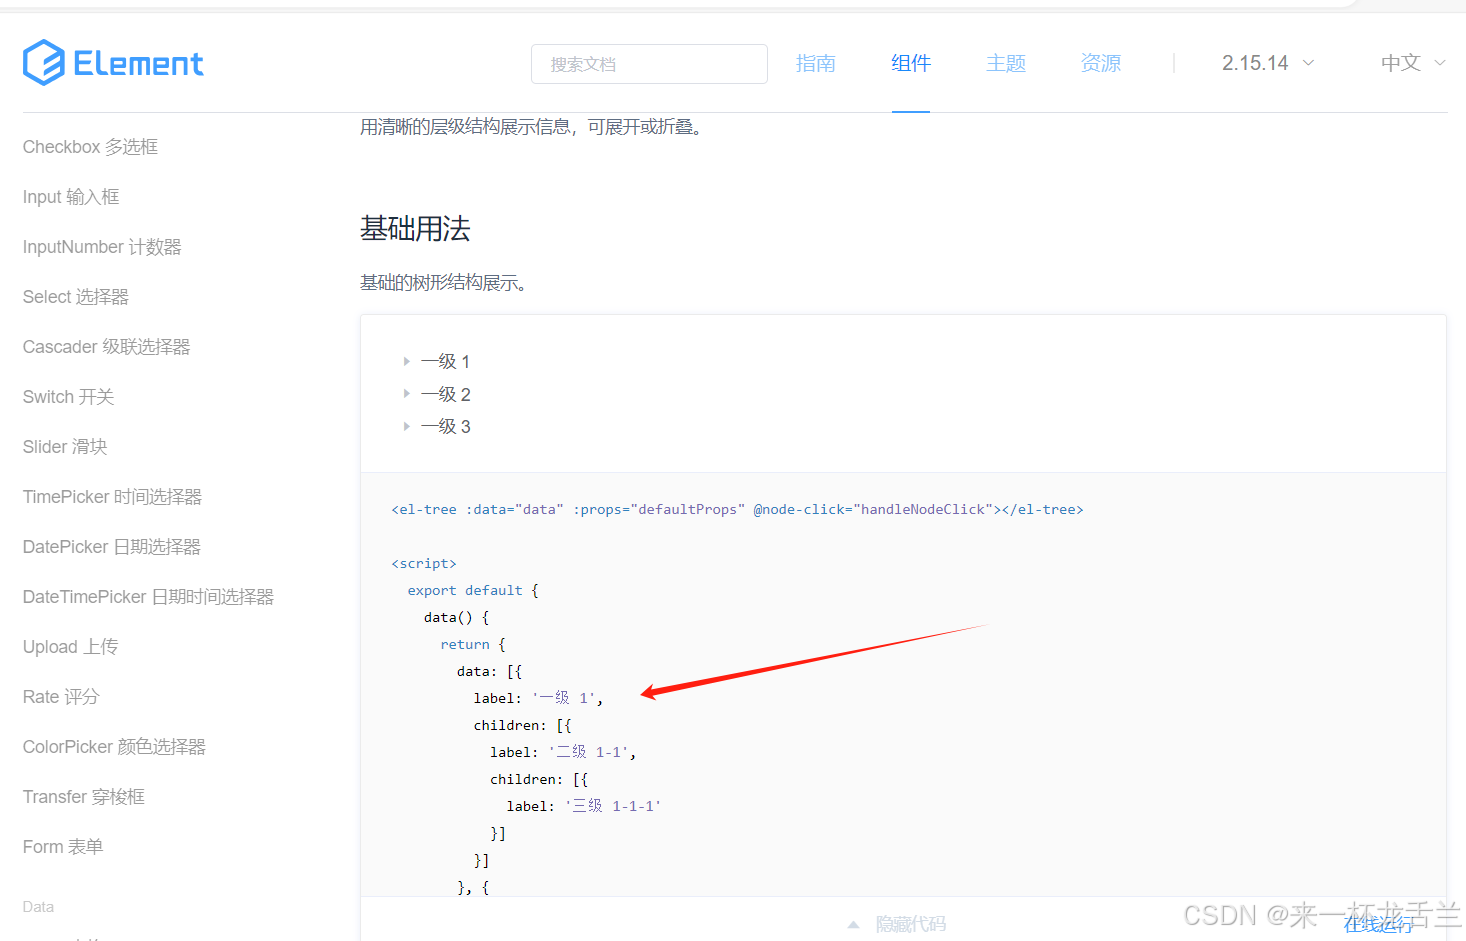
Task: Click the 'export default {' code line
Action: pyautogui.click(x=473, y=590)
